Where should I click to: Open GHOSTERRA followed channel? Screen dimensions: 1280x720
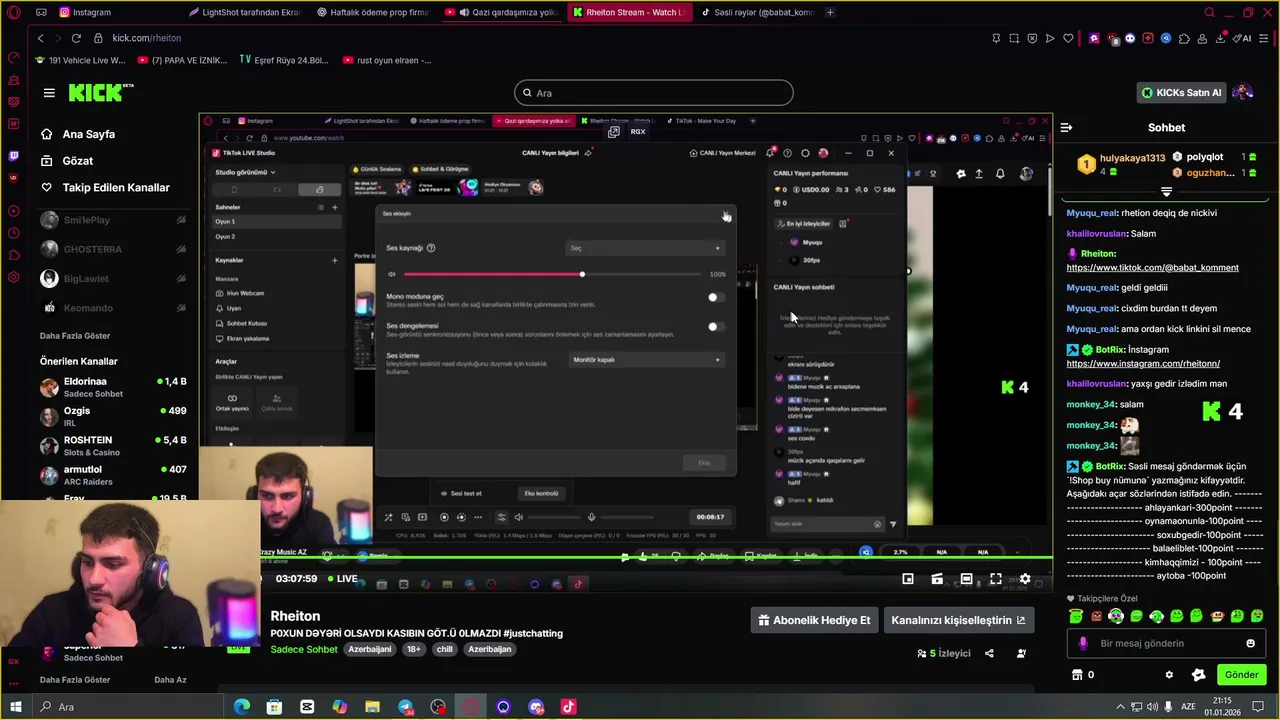coord(113,249)
